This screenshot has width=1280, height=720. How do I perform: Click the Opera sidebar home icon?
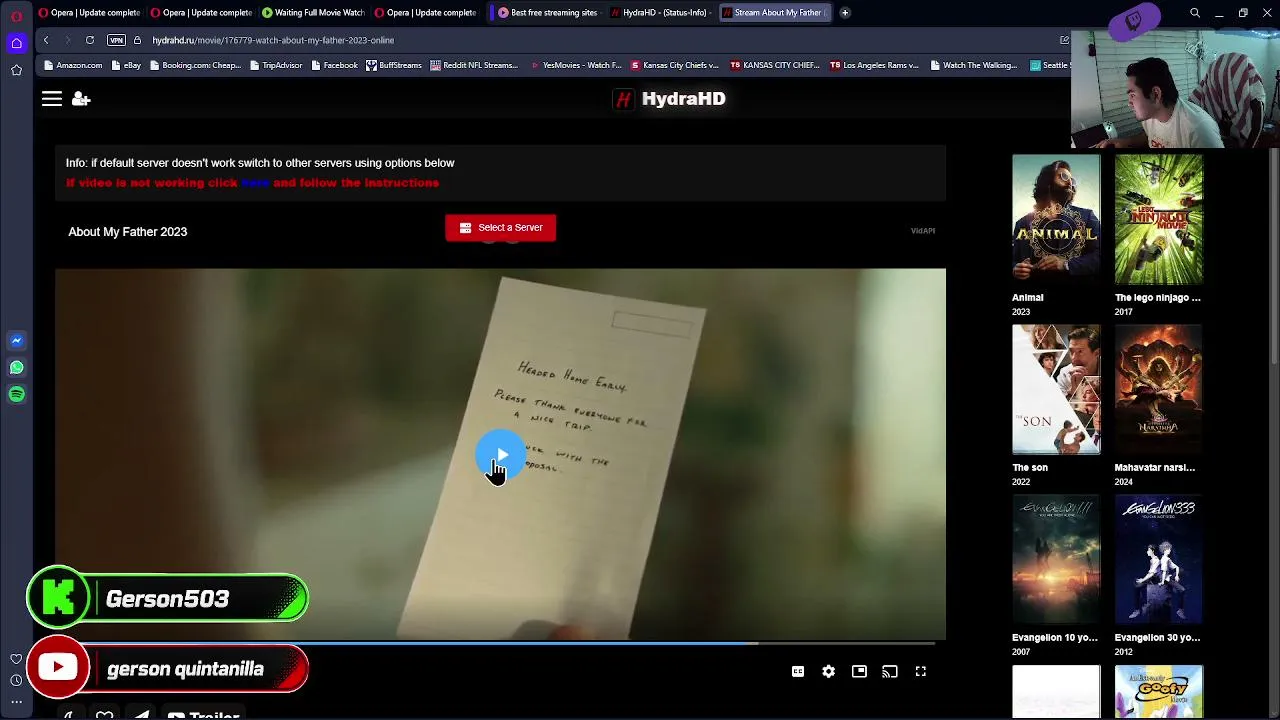(x=17, y=43)
